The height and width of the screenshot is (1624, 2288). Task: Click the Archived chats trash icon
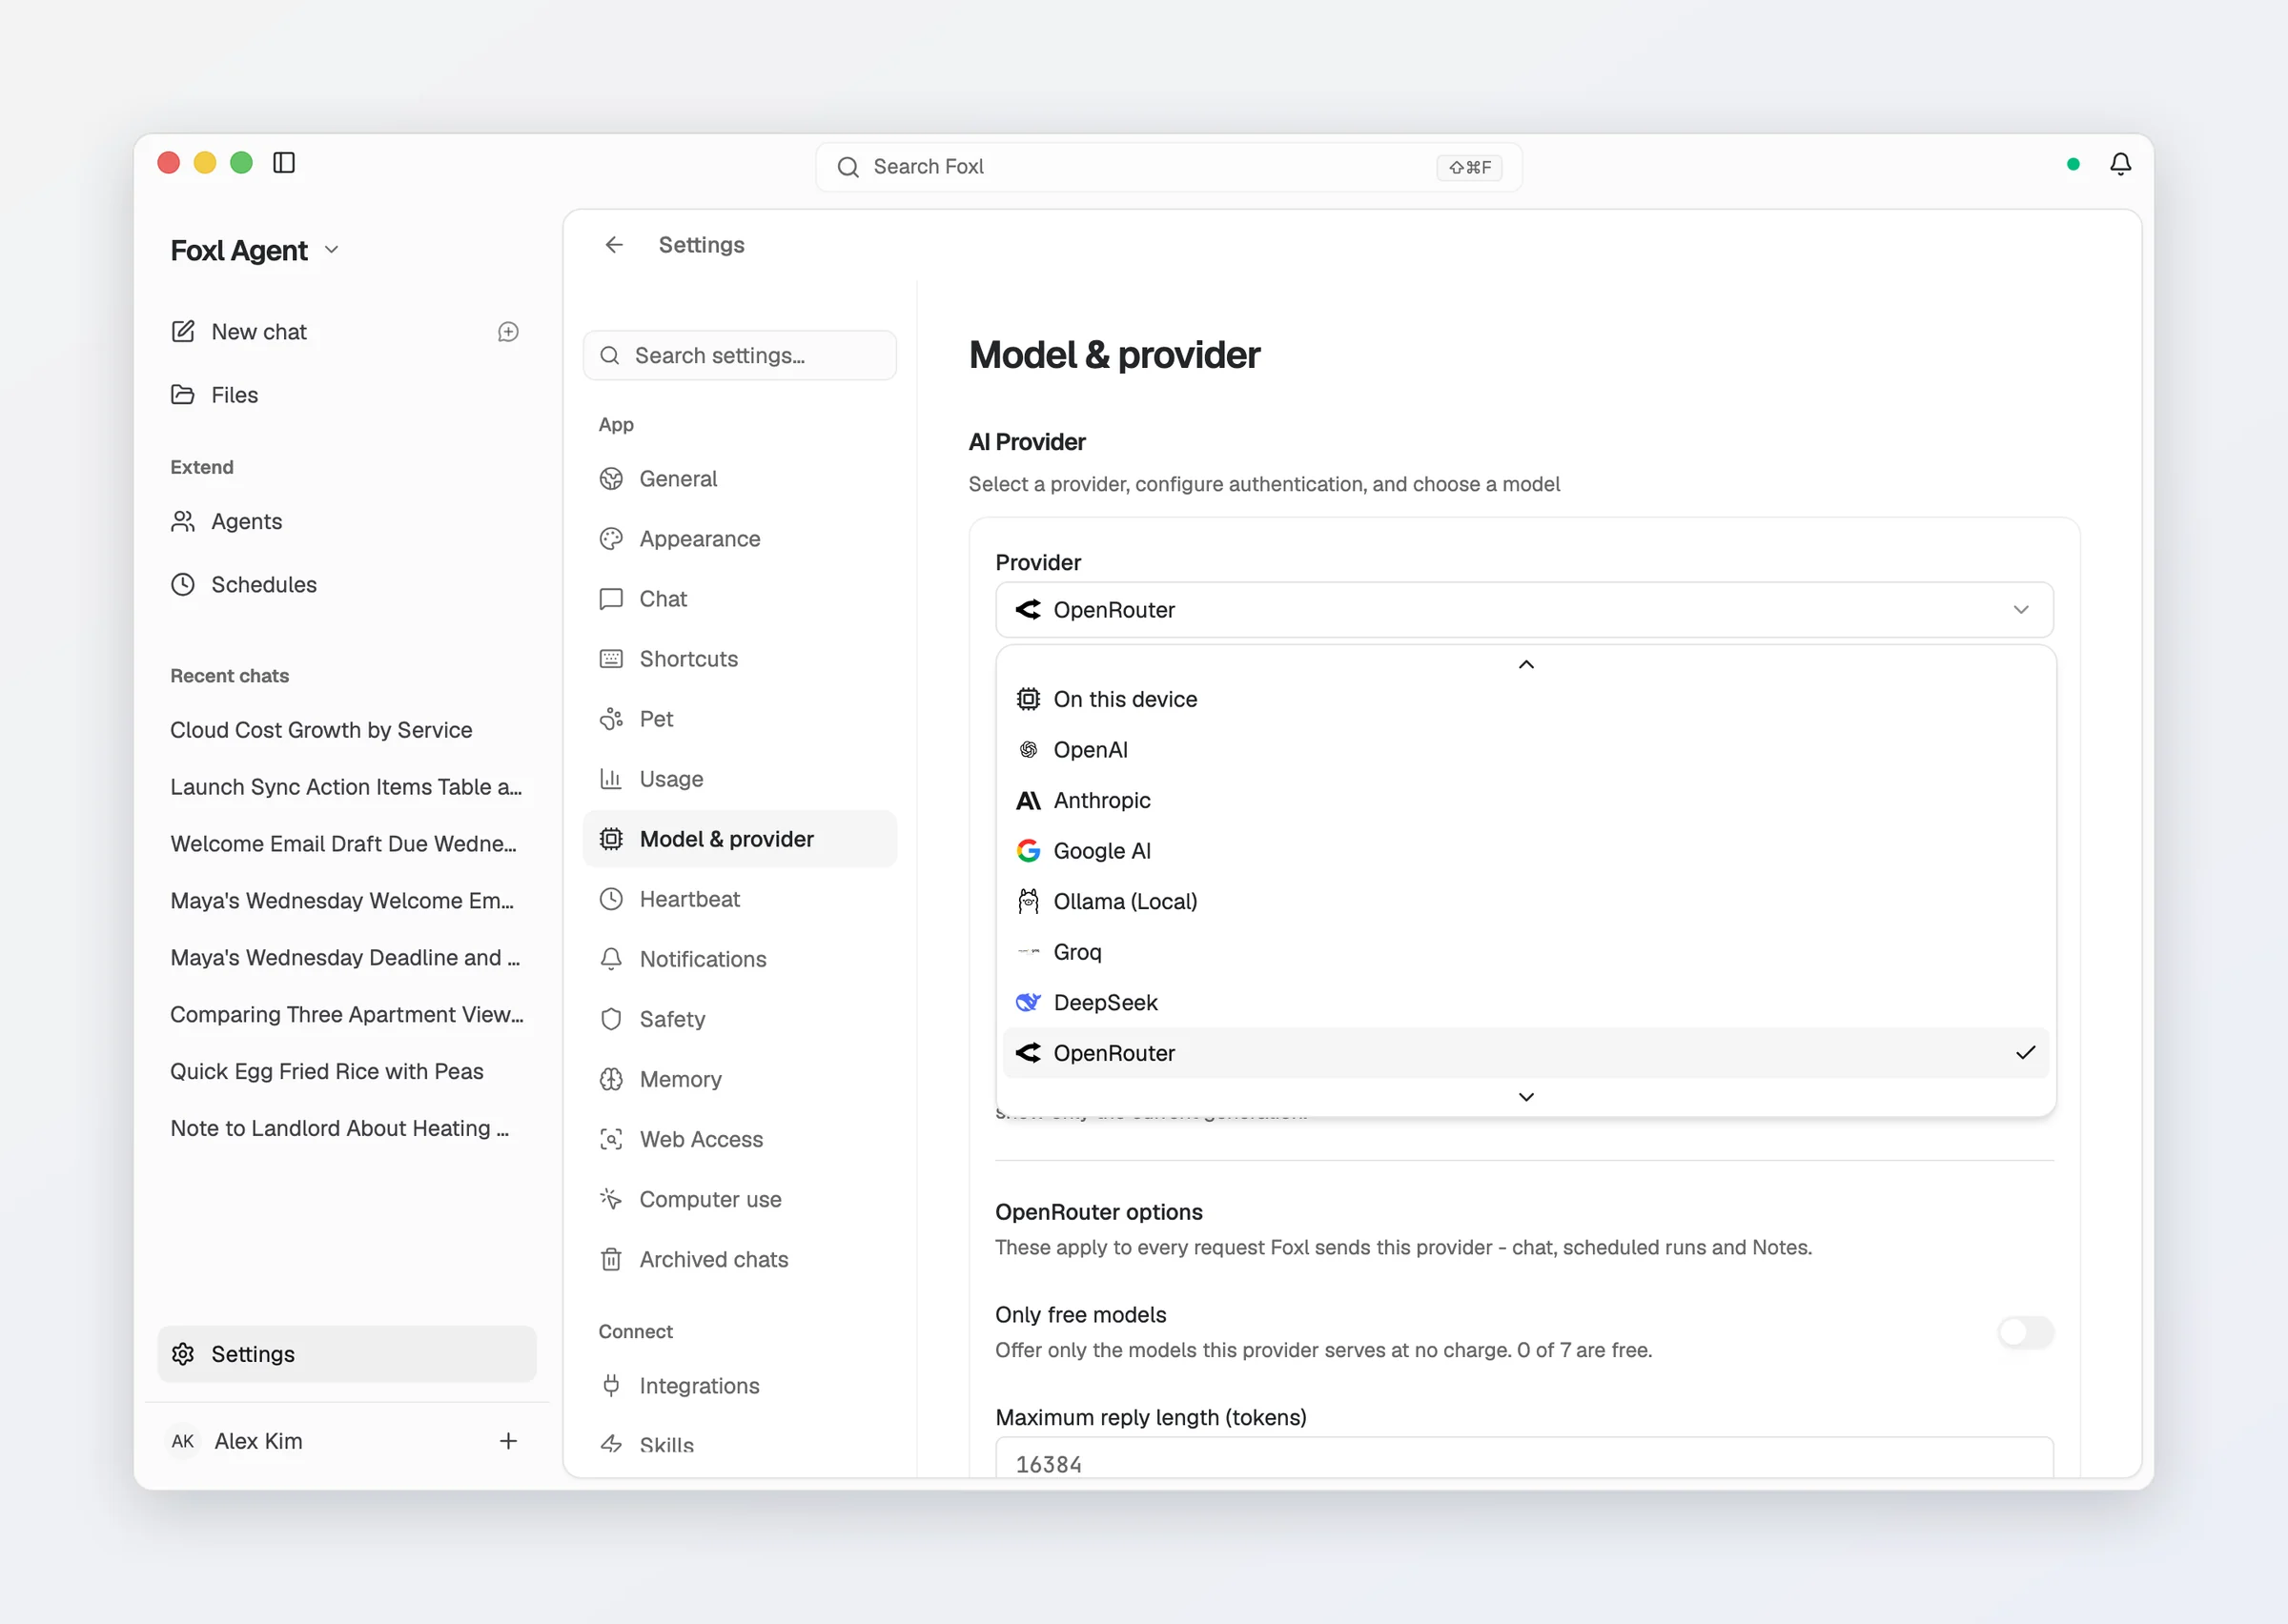tap(611, 1259)
